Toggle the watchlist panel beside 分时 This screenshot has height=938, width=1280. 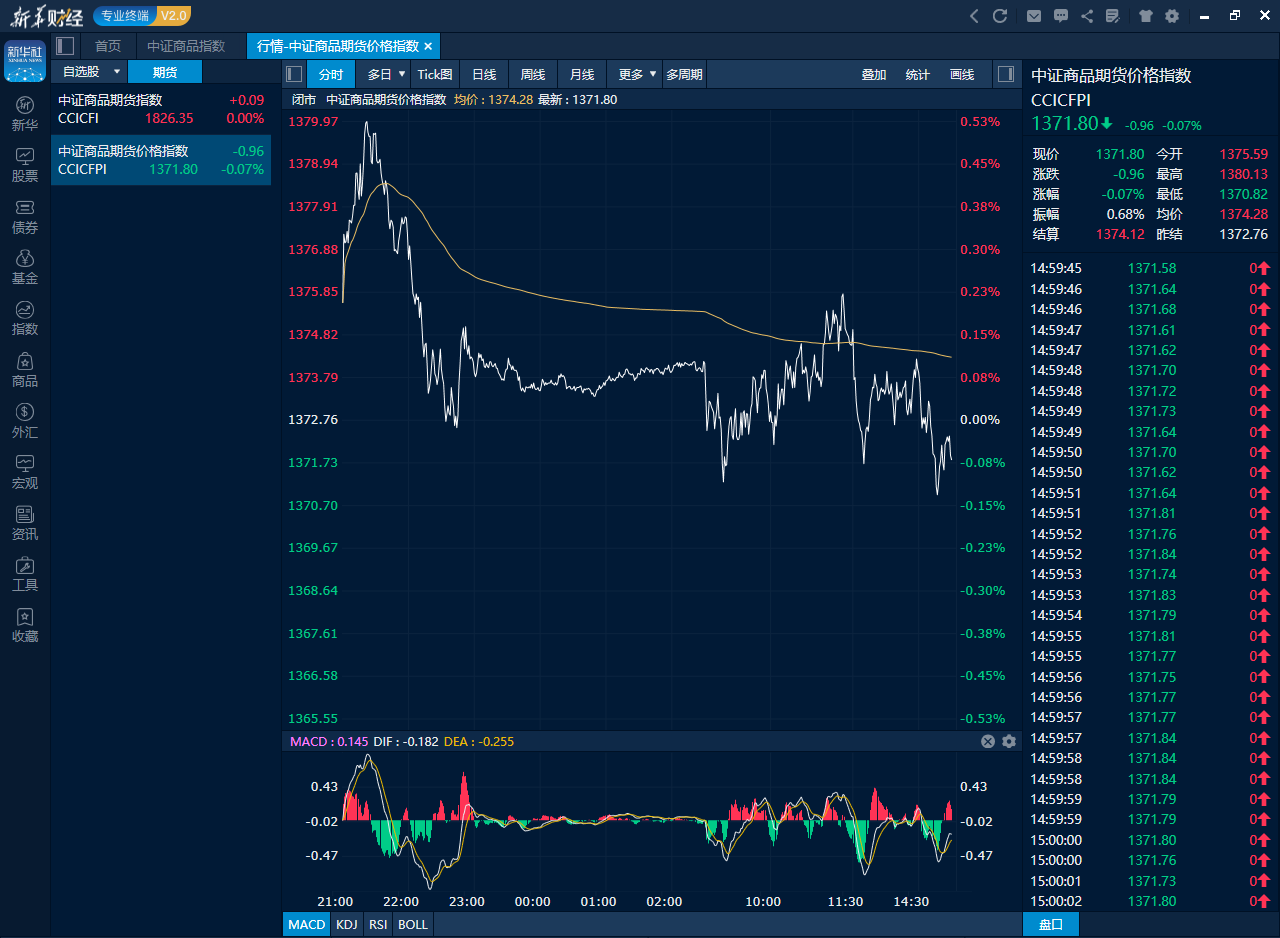point(294,74)
